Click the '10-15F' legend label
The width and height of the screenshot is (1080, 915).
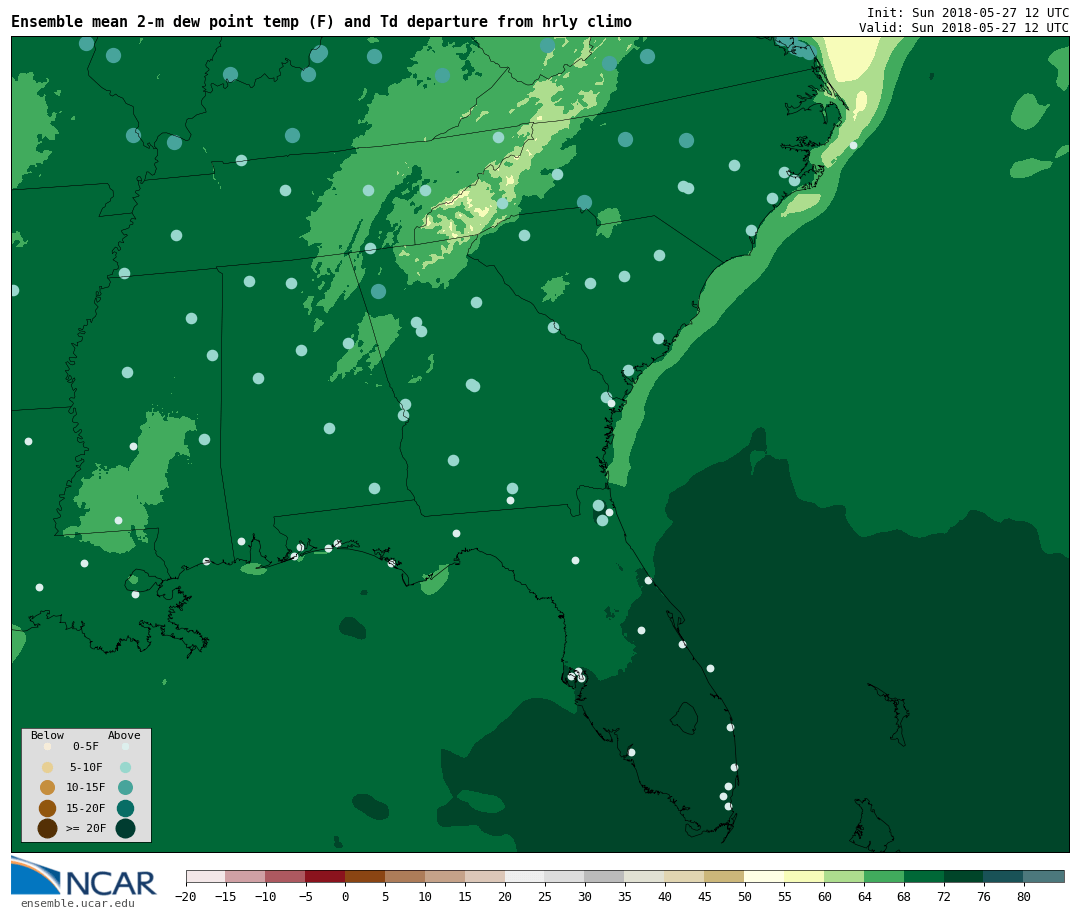pyautogui.click(x=86, y=787)
